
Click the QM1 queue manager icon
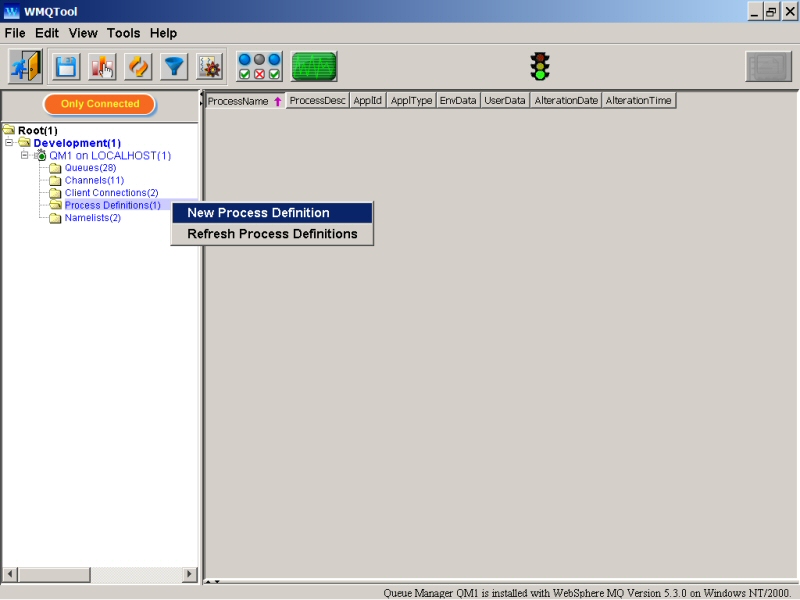(x=41, y=155)
